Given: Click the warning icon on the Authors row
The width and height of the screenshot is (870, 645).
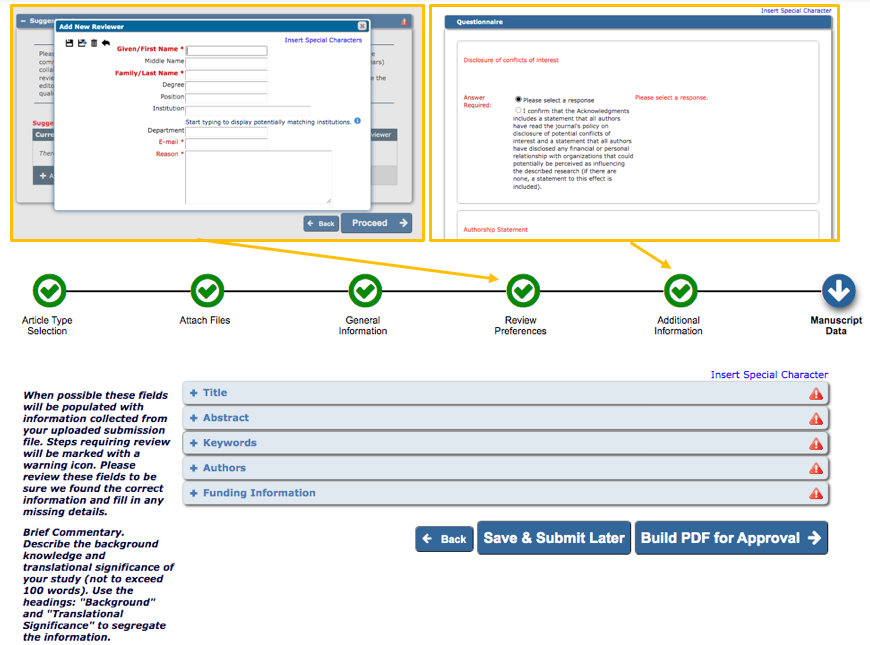Looking at the screenshot, I should pyautogui.click(x=816, y=468).
